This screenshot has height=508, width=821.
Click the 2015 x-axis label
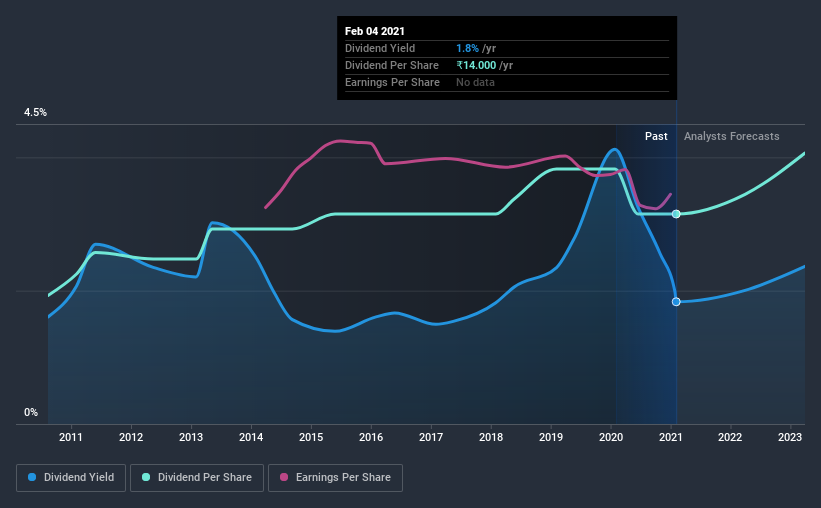pyautogui.click(x=311, y=437)
